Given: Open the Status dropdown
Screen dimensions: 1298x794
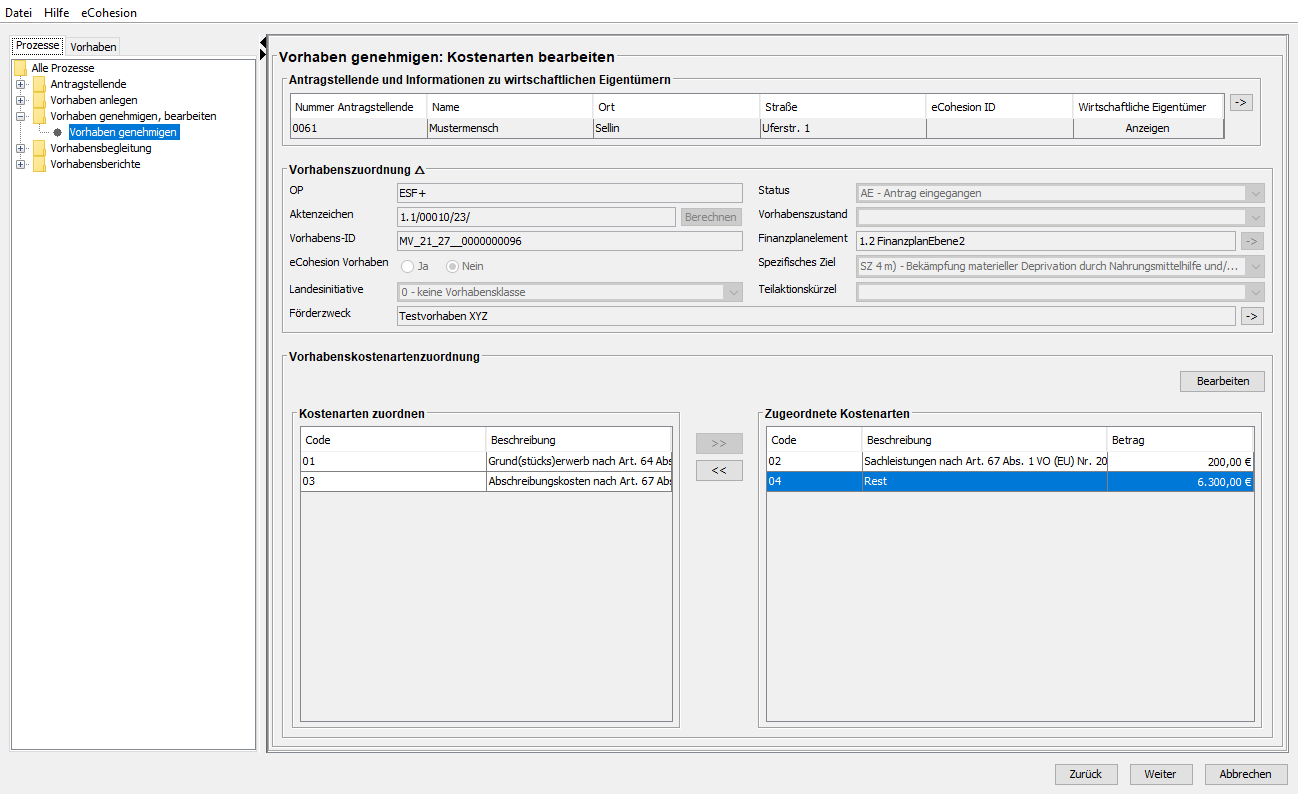Looking at the screenshot, I should tap(1255, 193).
